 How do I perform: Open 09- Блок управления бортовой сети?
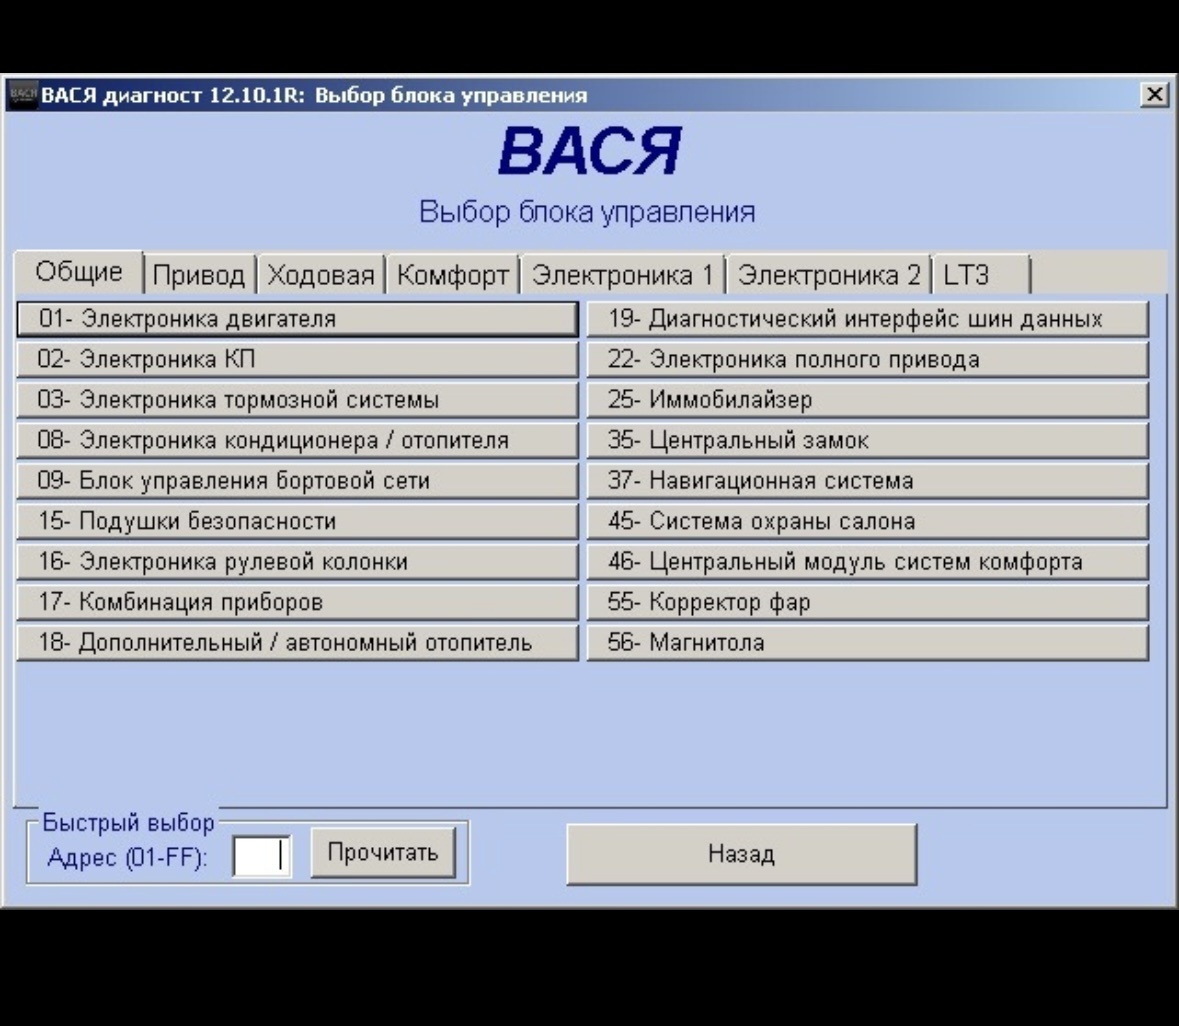click(x=298, y=481)
